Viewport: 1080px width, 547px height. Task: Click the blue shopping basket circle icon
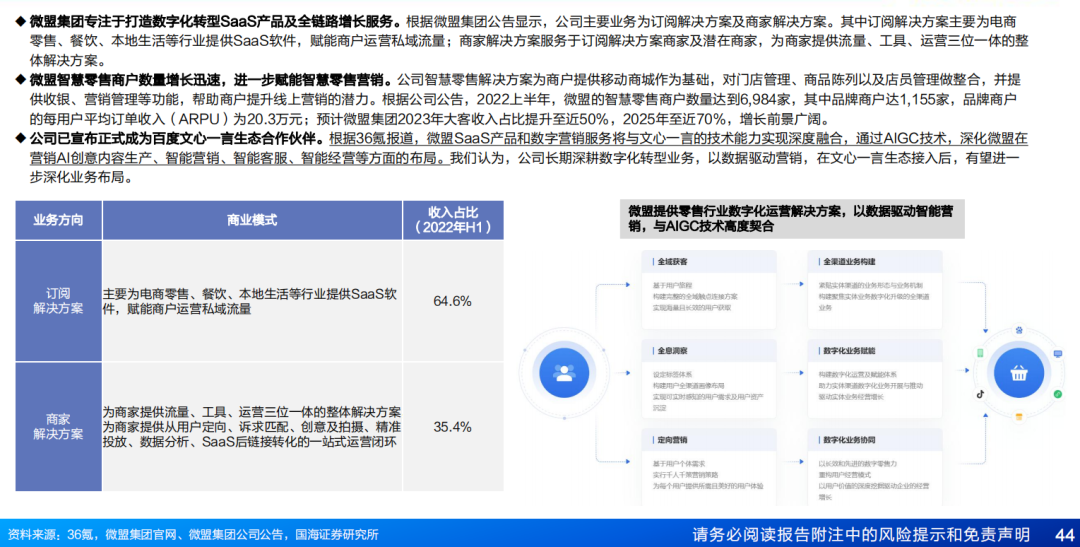pos(1019,373)
